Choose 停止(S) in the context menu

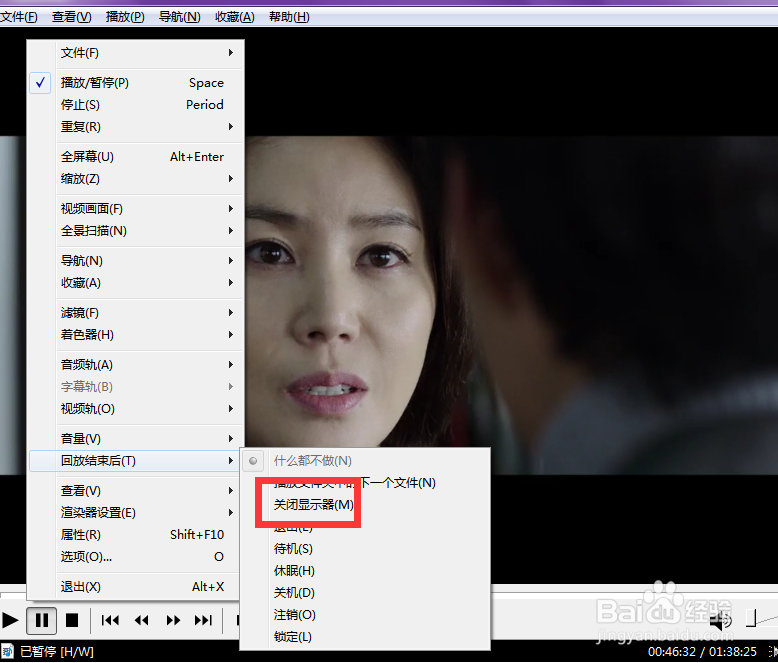tap(136, 105)
